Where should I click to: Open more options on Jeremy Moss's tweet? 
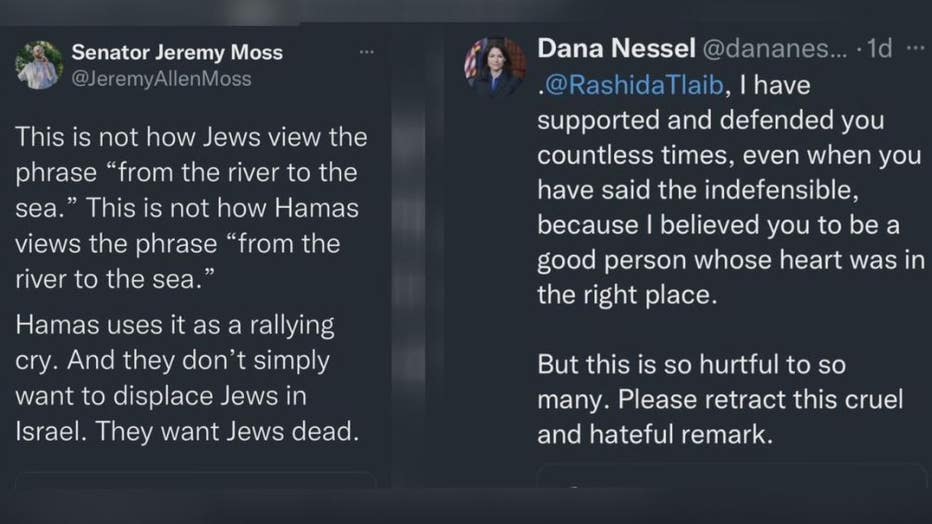coord(367,51)
